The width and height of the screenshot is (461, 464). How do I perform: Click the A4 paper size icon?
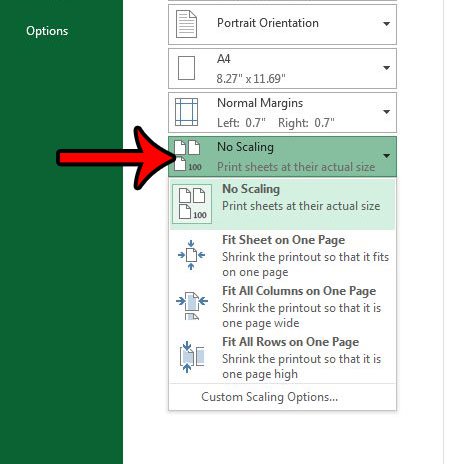coord(186,68)
